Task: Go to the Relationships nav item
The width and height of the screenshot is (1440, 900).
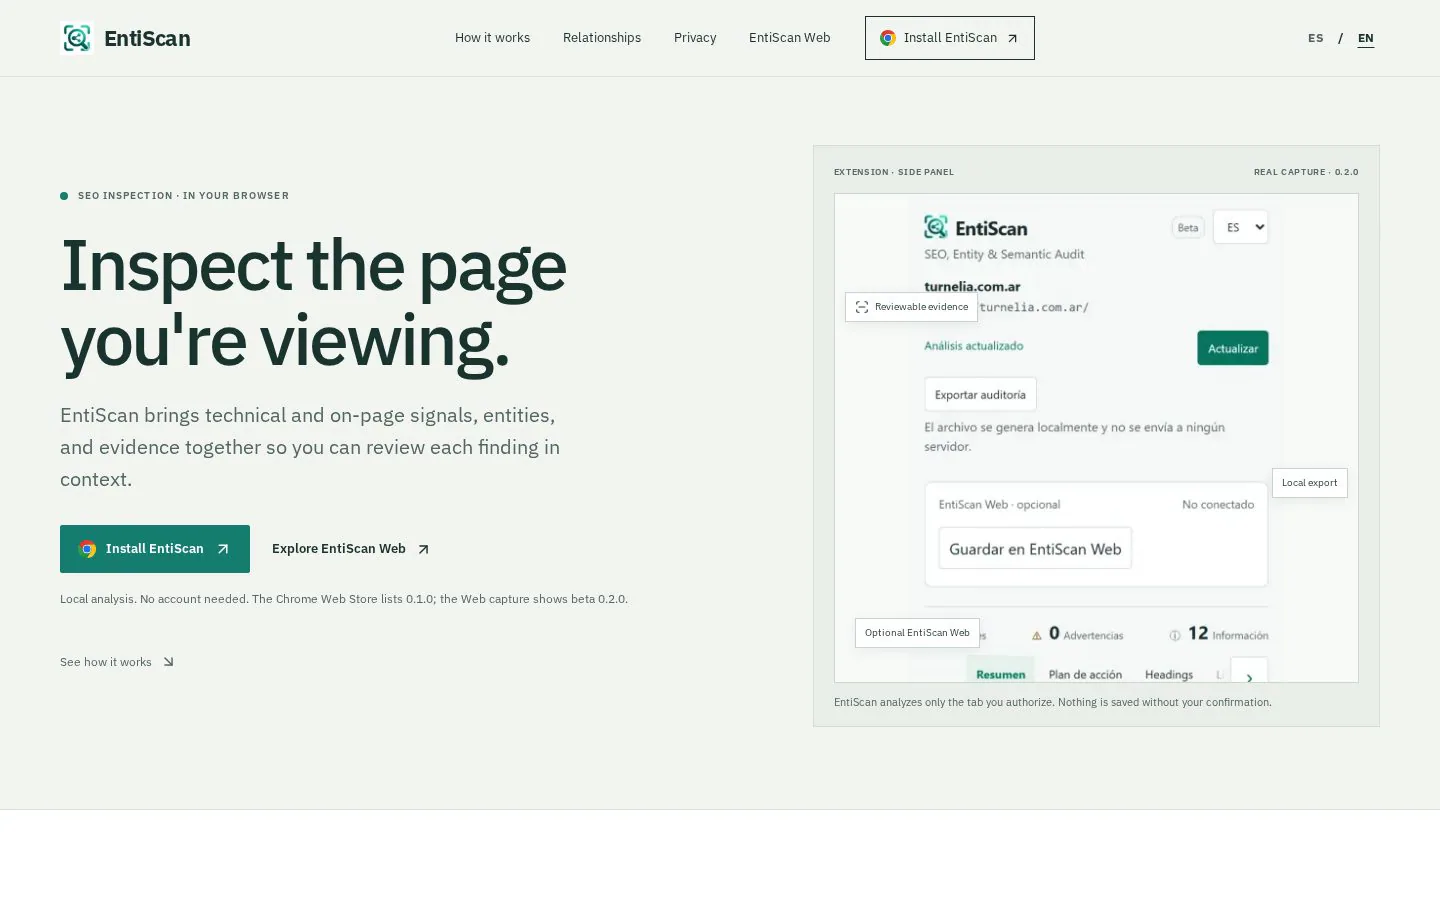Action: coord(602,38)
